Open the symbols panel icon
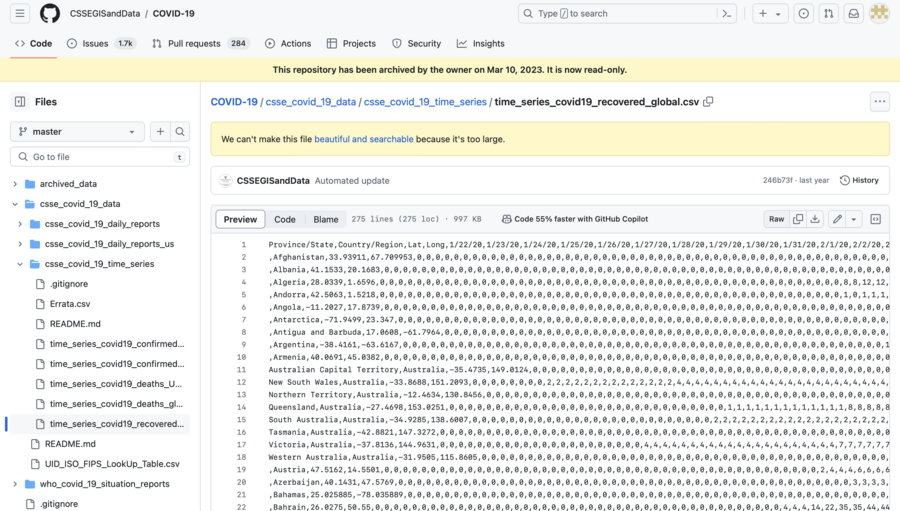The image size is (900, 511). coord(876,219)
